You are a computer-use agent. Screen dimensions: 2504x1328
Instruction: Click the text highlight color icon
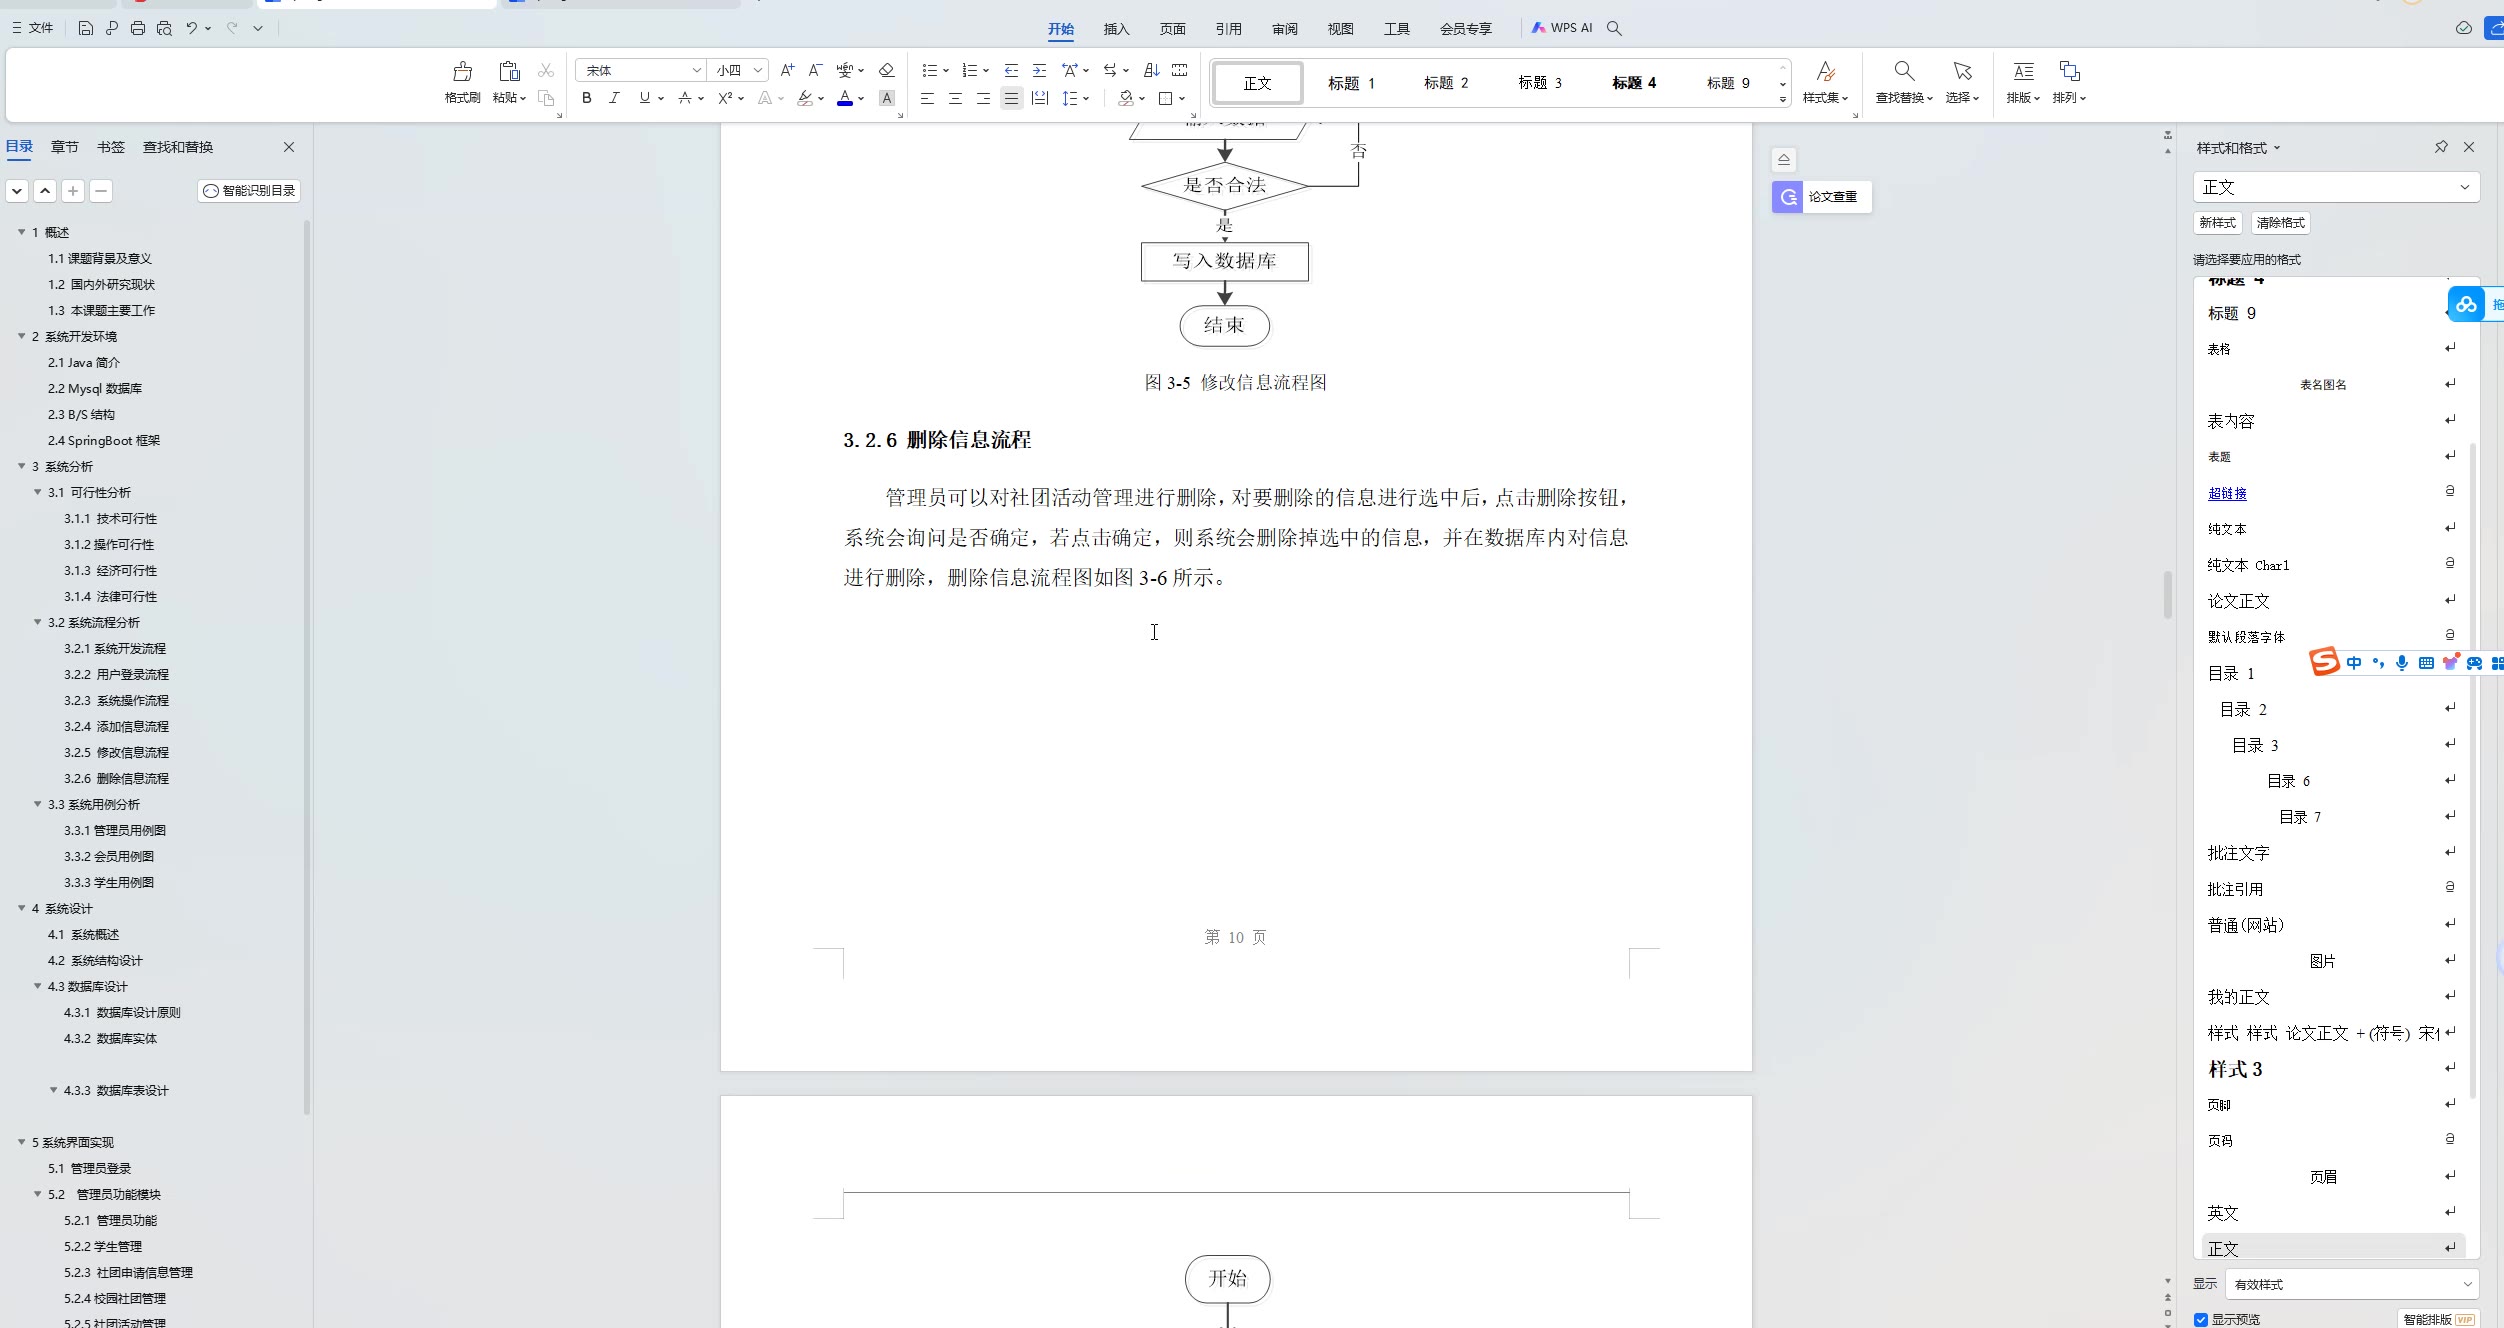[805, 98]
